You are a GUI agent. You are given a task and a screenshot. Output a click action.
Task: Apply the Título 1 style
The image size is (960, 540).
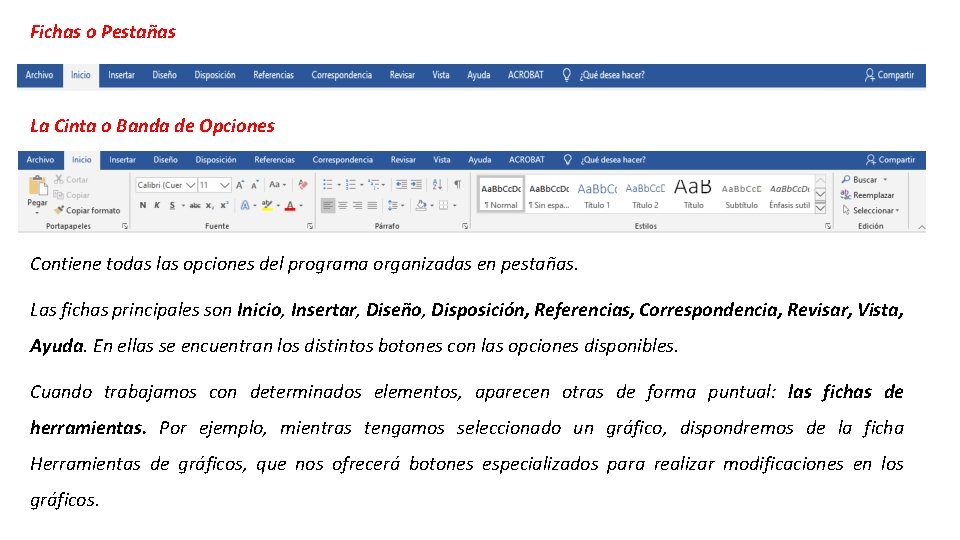pos(597,195)
